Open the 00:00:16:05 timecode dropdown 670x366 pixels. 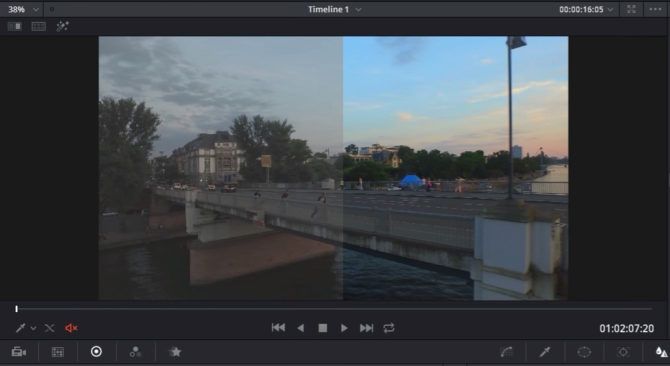pyautogui.click(x=586, y=9)
